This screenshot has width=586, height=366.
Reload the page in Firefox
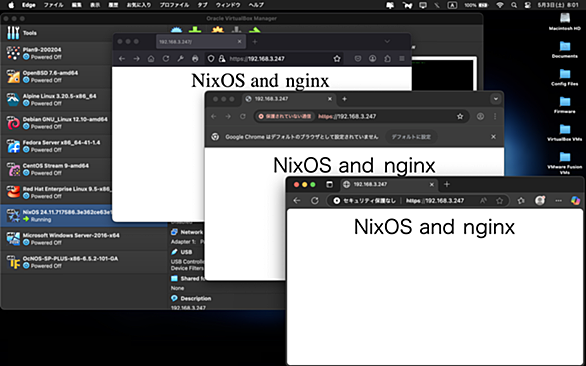click(x=166, y=59)
